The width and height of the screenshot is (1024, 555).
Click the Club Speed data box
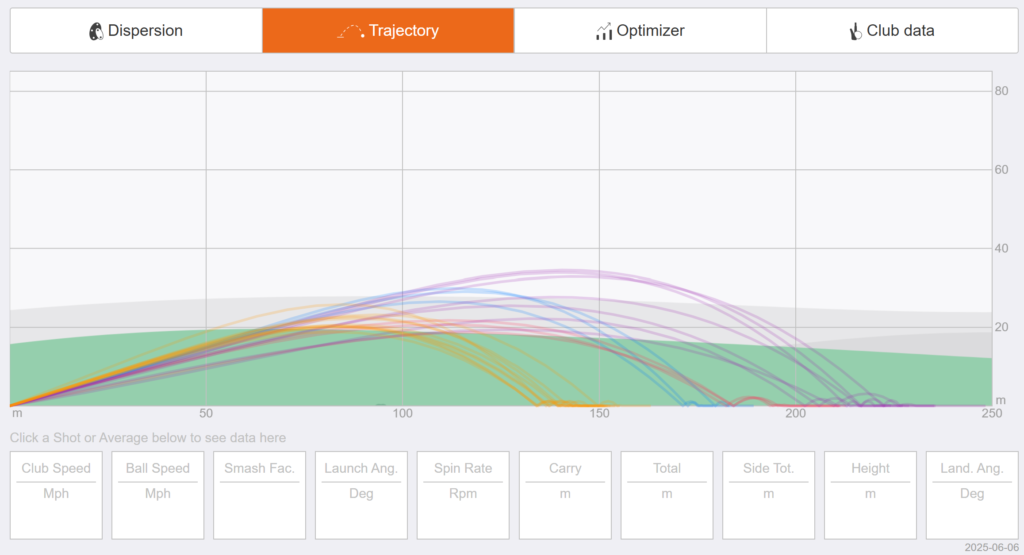click(56, 495)
